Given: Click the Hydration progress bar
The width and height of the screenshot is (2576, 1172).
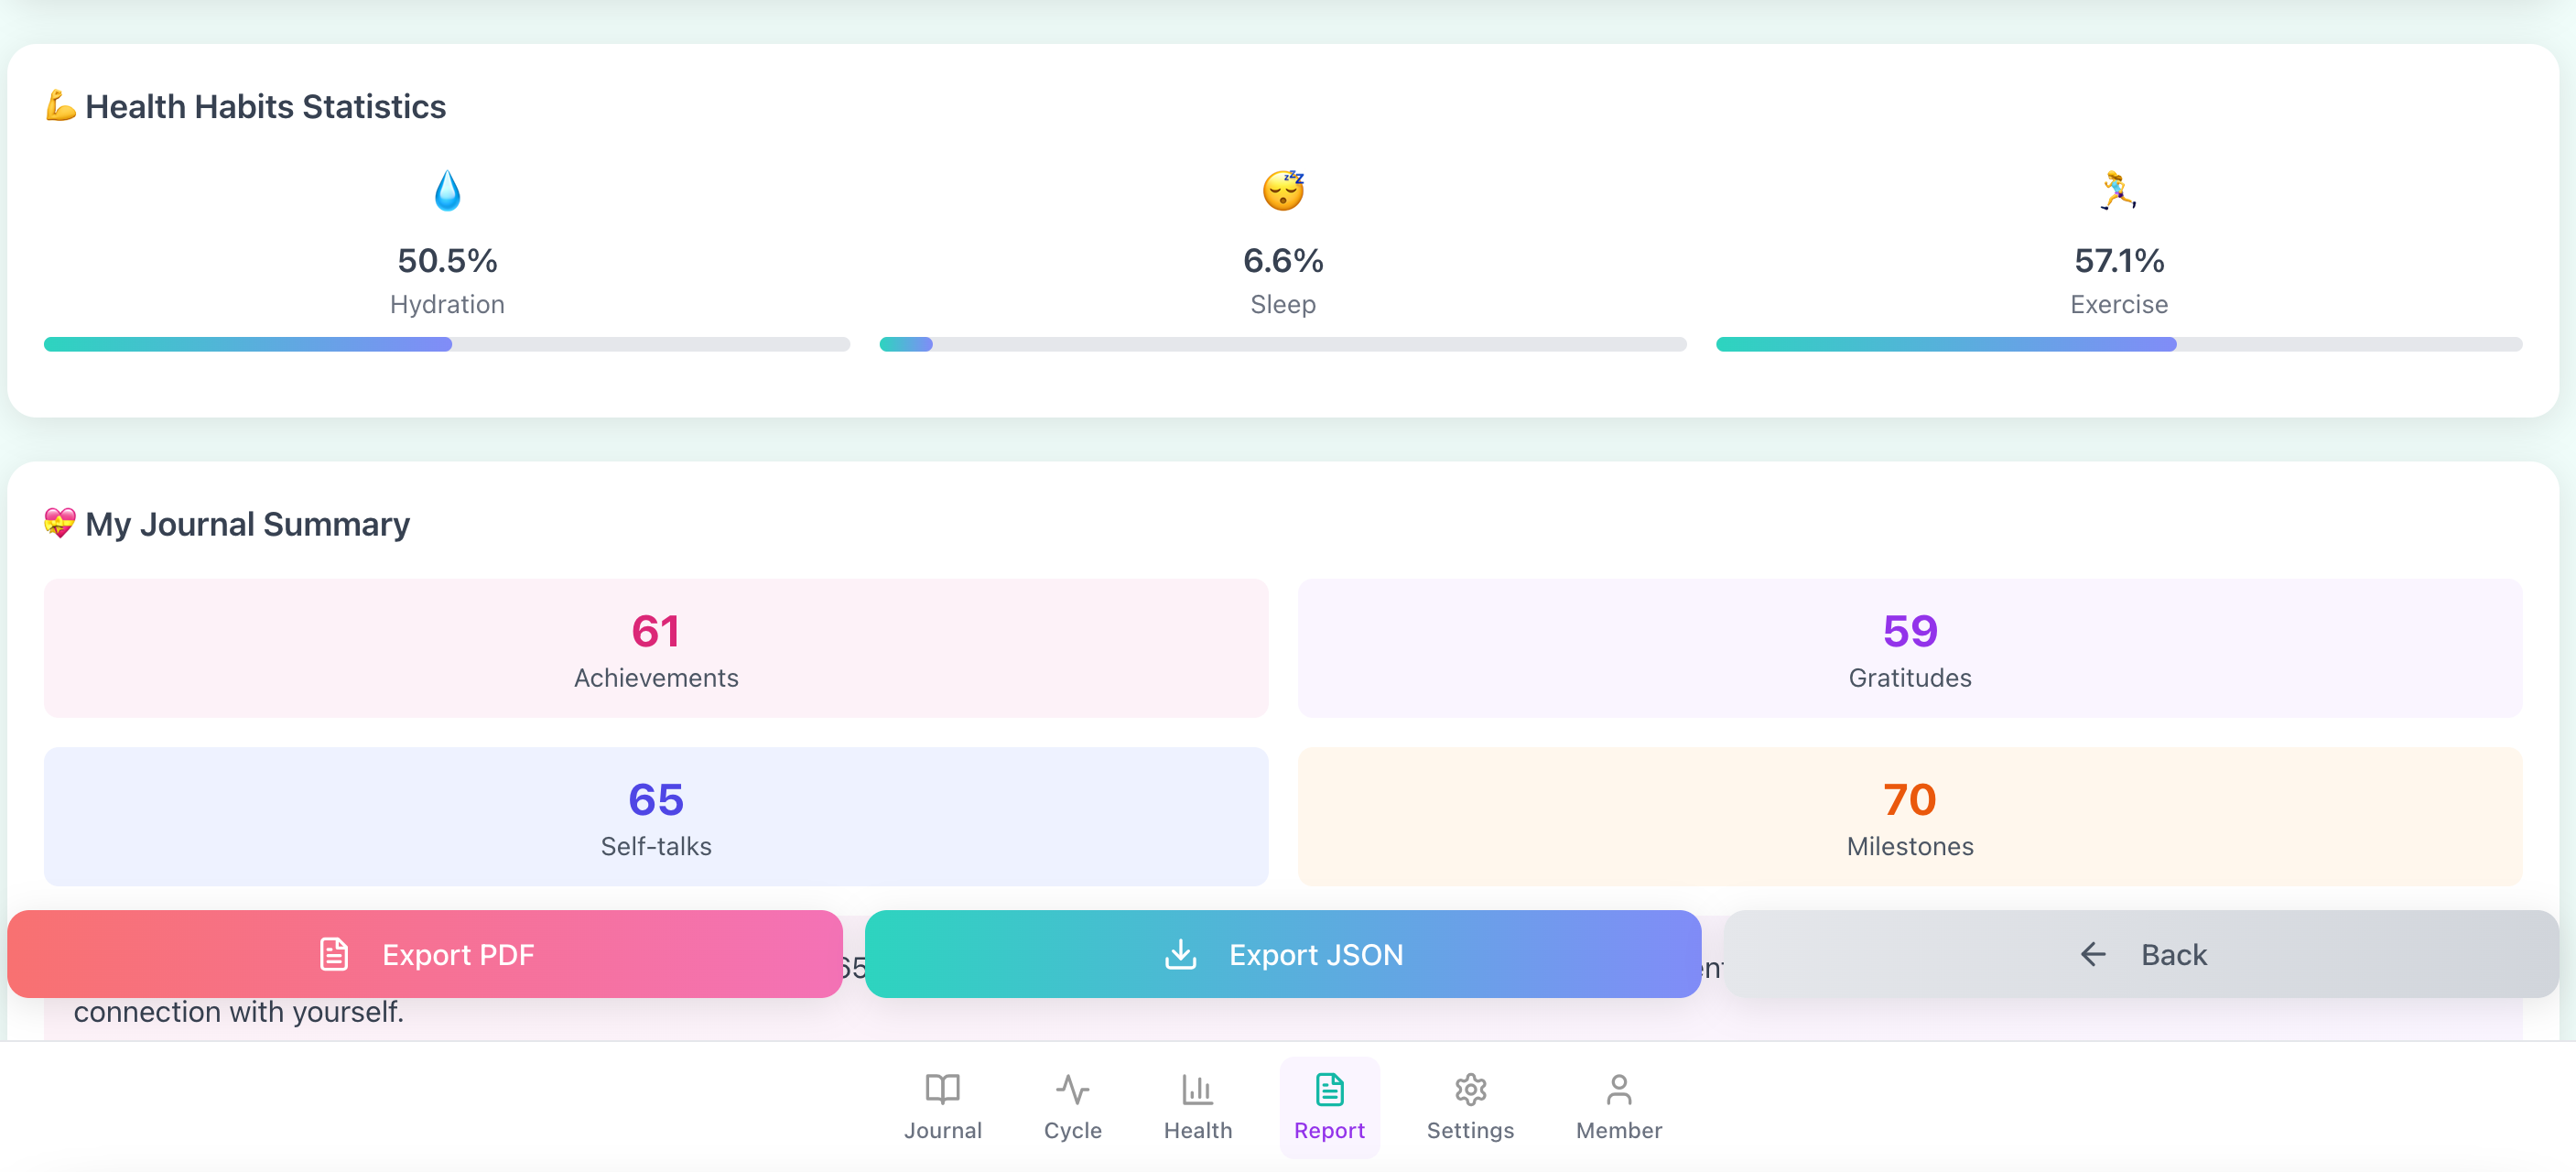Looking at the screenshot, I should (x=447, y=344).
